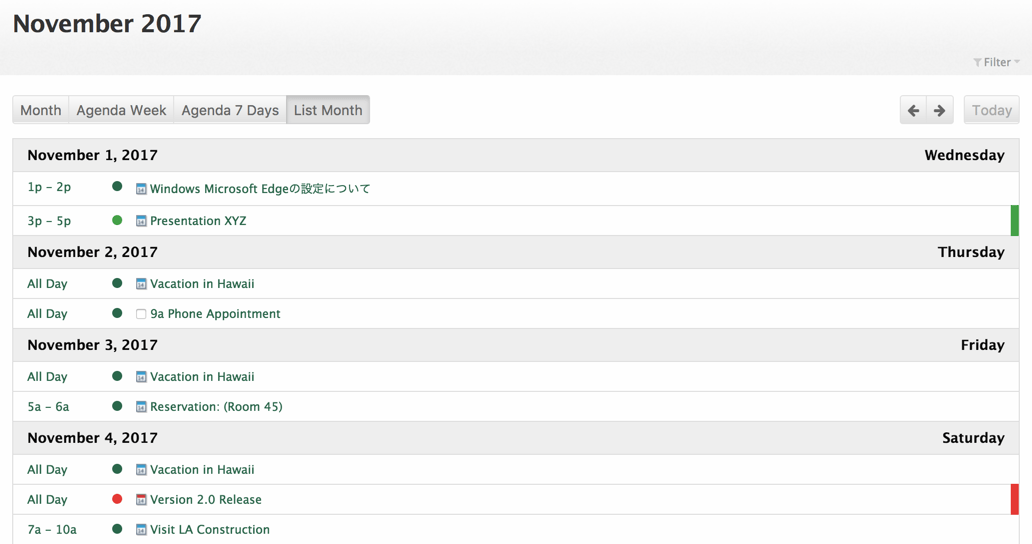This screenshot has width=1032, height=544.
Task: Click green color bar on Presentation XYZ row
Action: [x=1014, y=221]
